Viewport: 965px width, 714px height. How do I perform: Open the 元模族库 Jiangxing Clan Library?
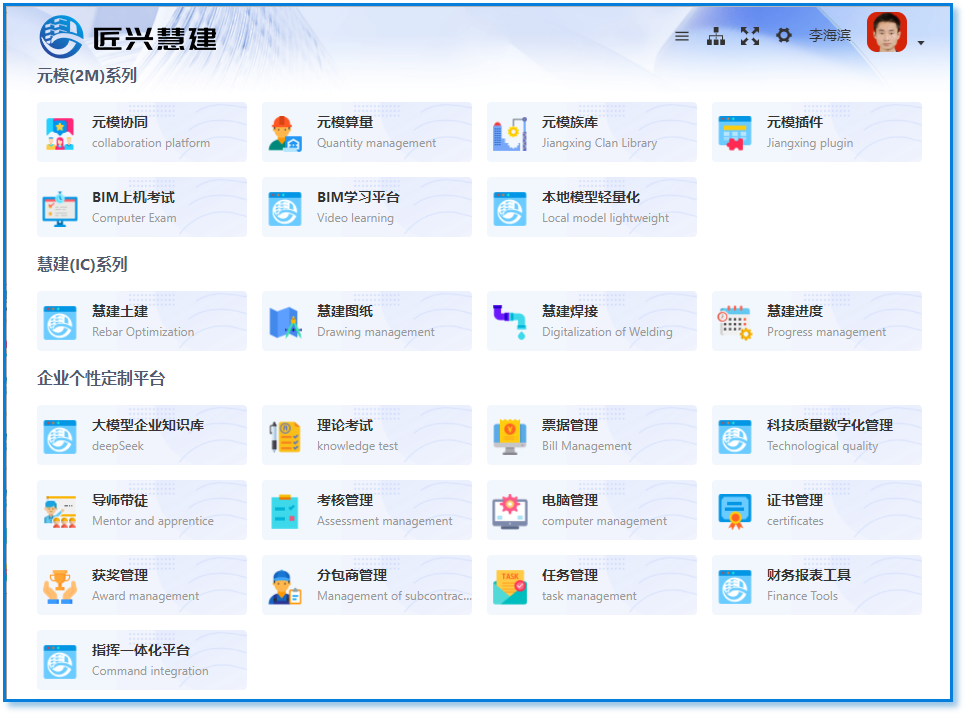[591, 131]
